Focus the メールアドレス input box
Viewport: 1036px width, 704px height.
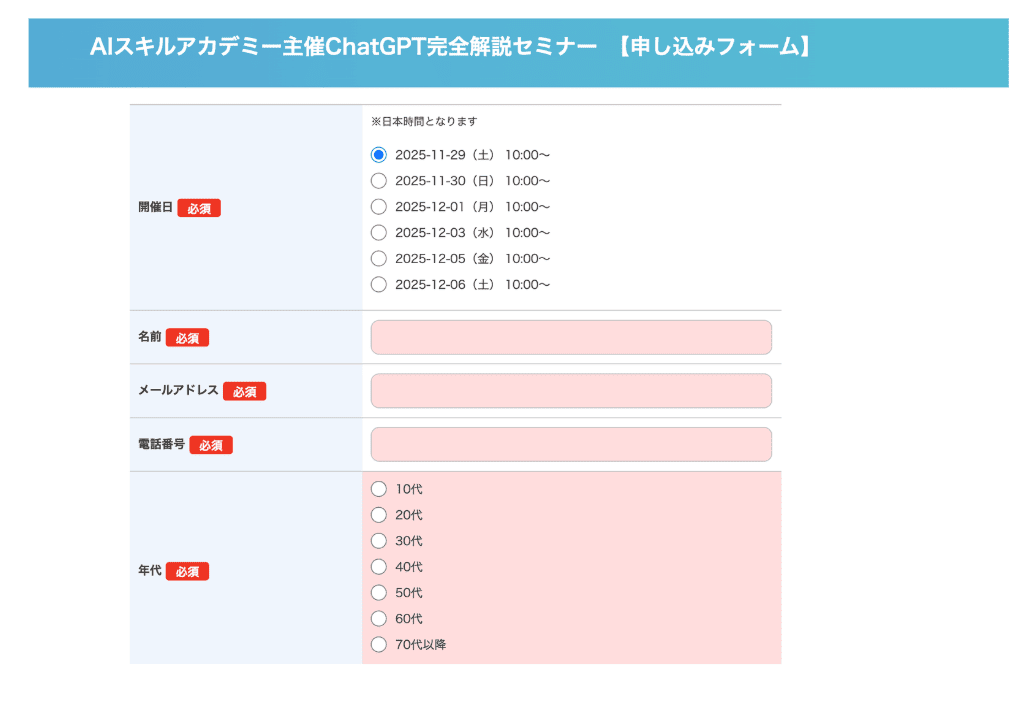(571, 391)
